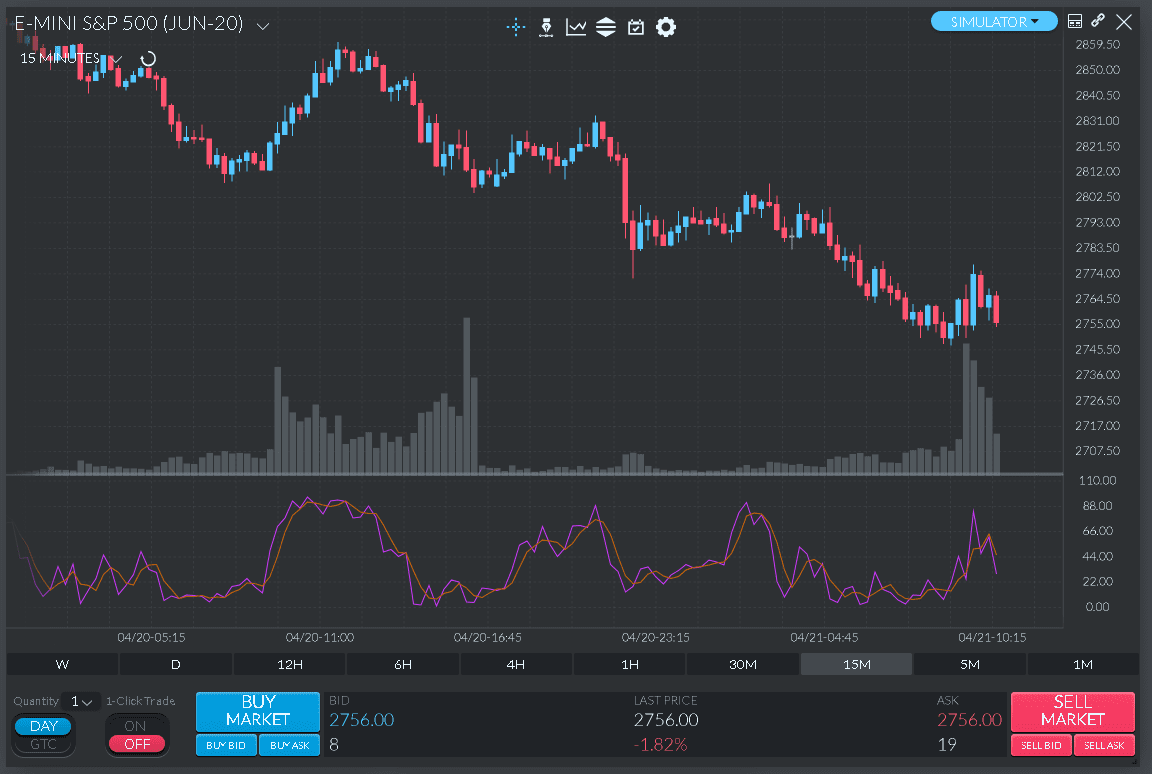Open the 15 MINUTES timeframe dropdown
The image size is (1152, 774).
click(117, 59)
